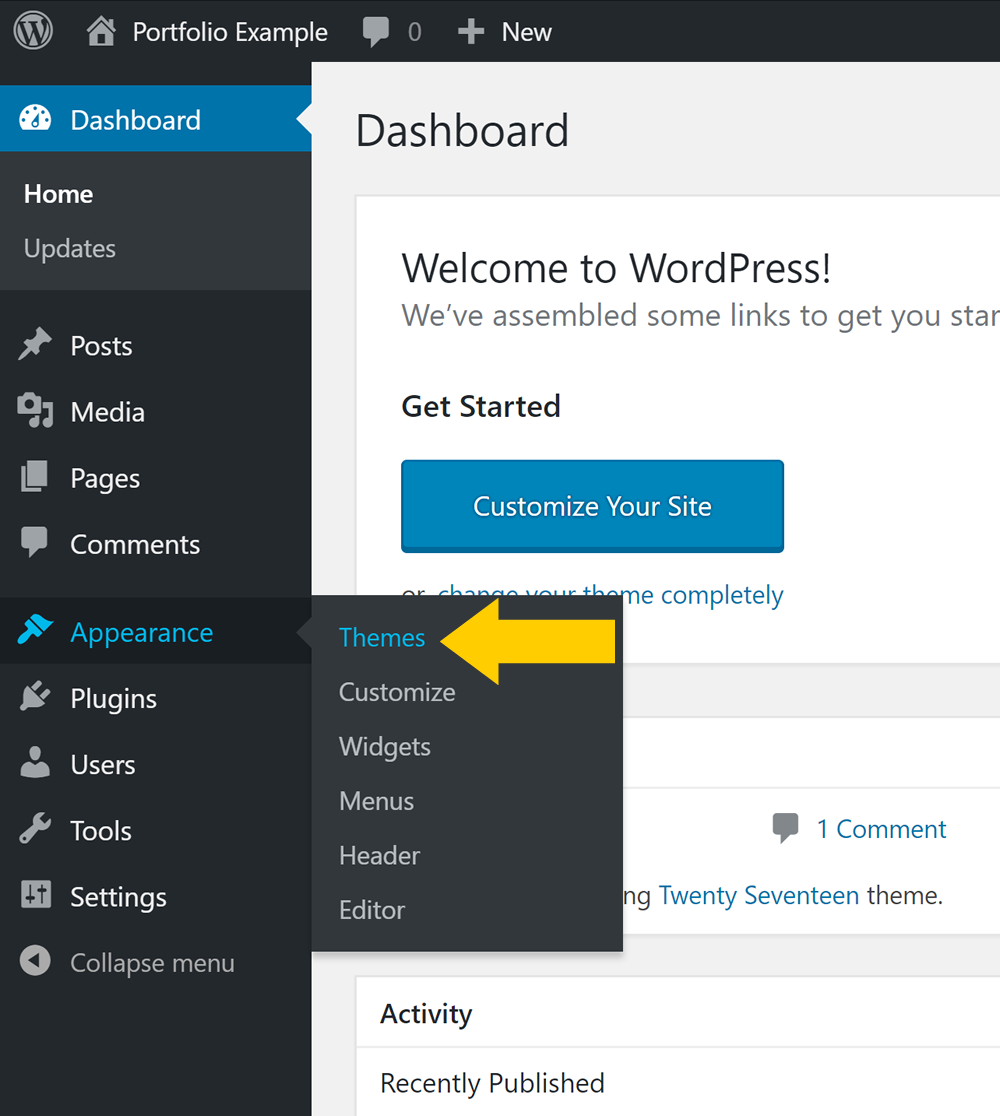Click comment bubble icon beside 1 Comment
Image resolution: width=1000 pixels, height=1116 pixels.
click(785, 828)
